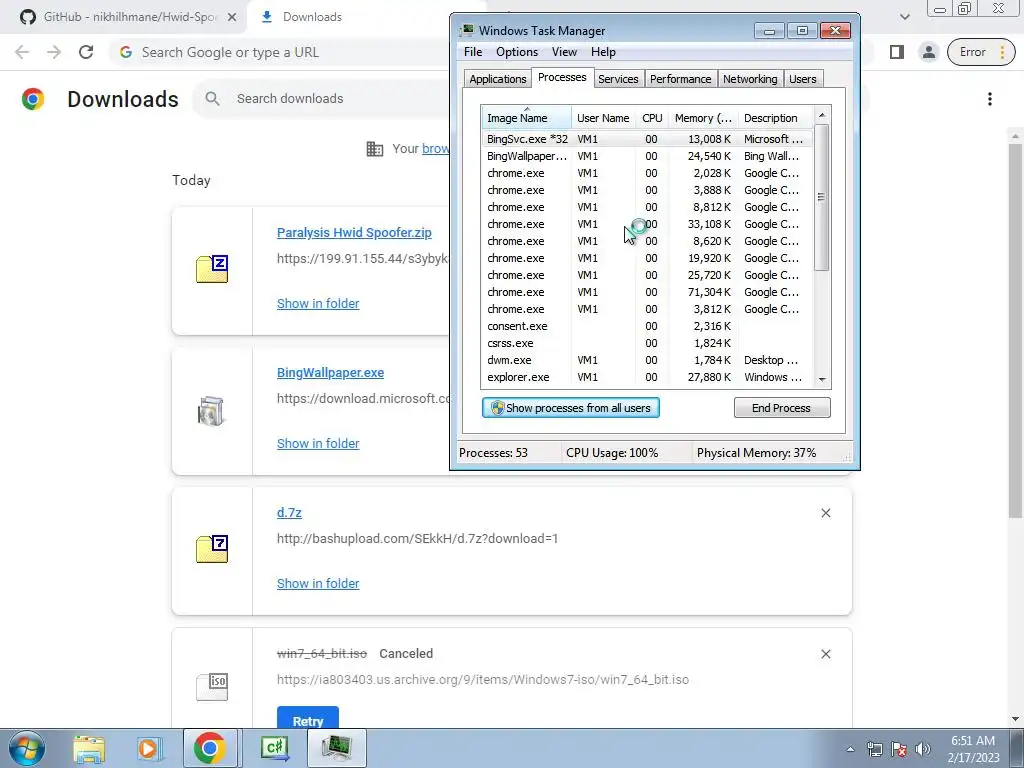Click the Downloads page vertical scrollbar
This screenshot has width=1024, height=768.
click(x=1015, y=330)
